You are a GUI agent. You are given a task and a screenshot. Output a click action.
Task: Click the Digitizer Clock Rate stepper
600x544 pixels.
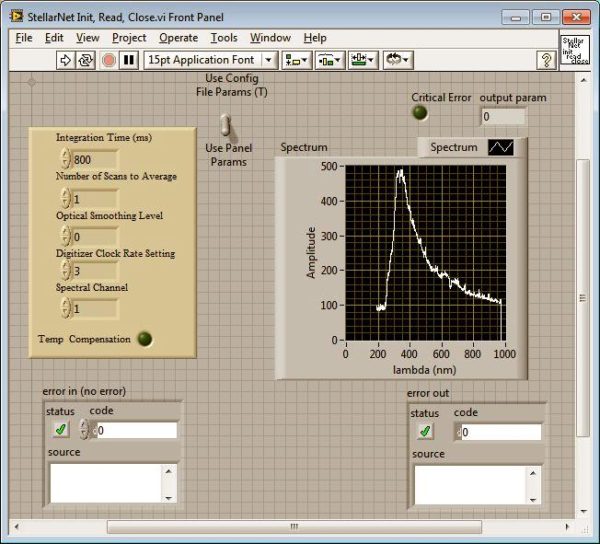coord(66,270)
